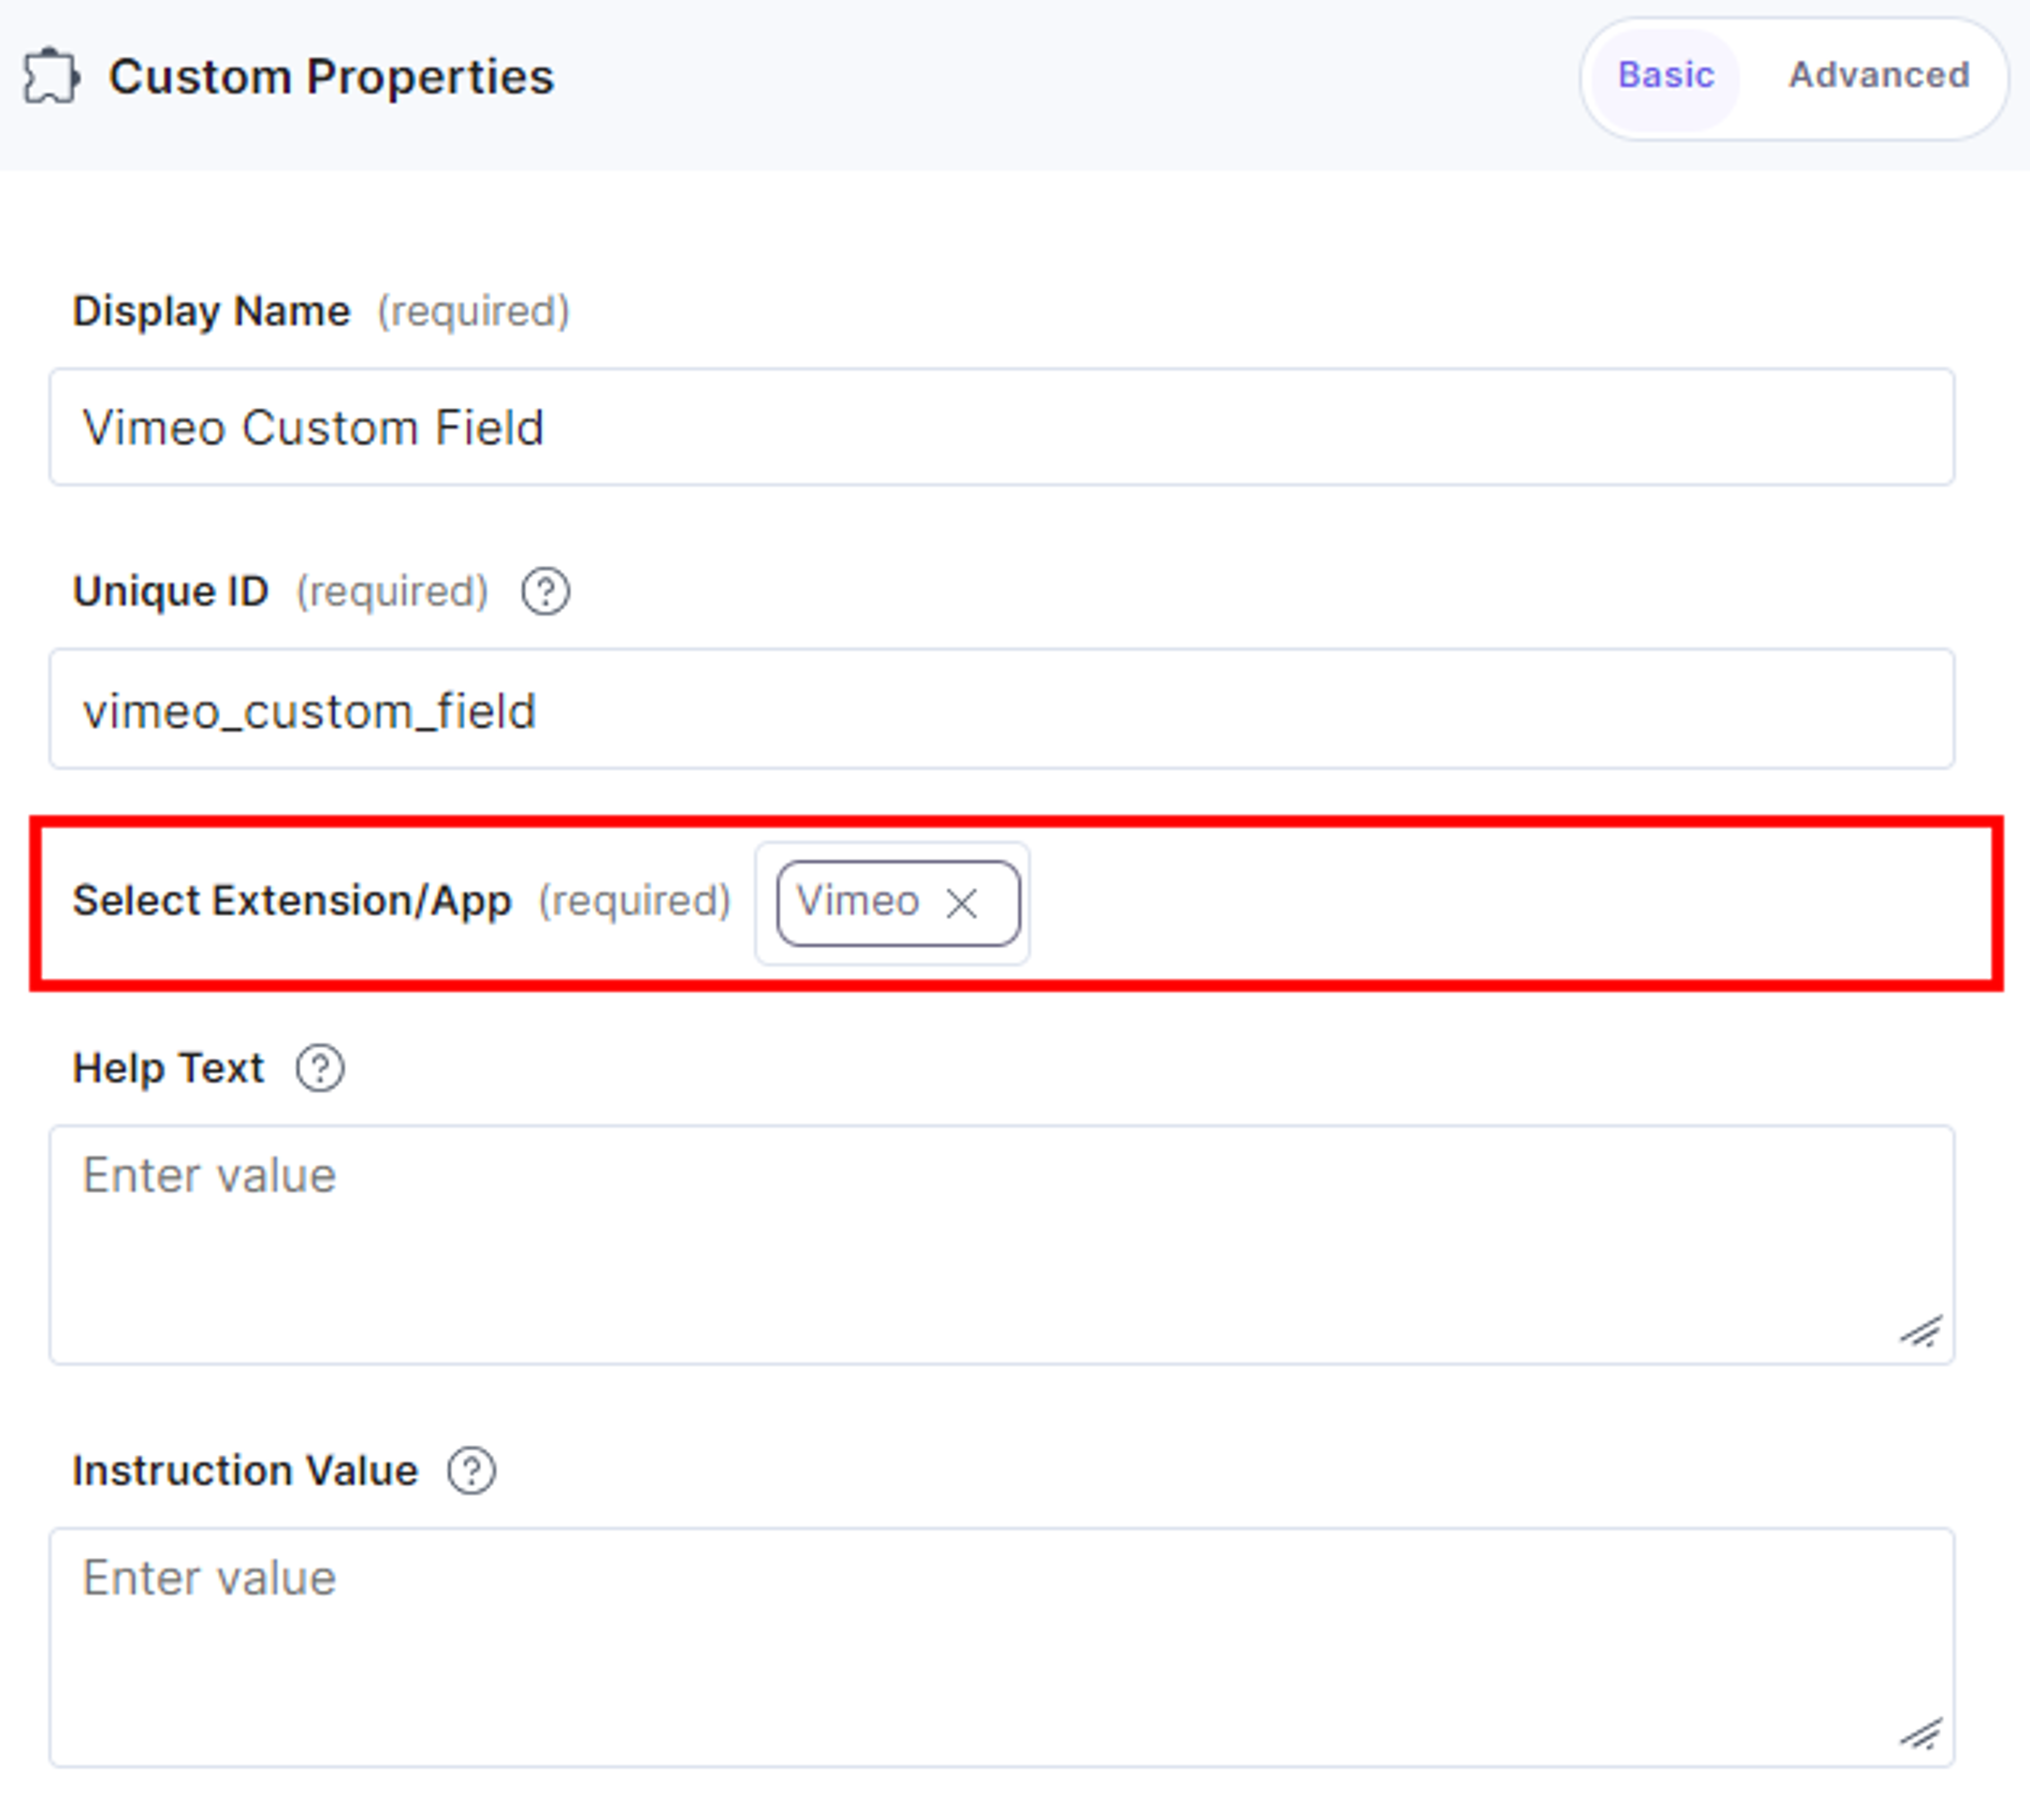Click the Help Text question mark icon
Viewport: 2030px width, 1820px height.
point(320,1069)
